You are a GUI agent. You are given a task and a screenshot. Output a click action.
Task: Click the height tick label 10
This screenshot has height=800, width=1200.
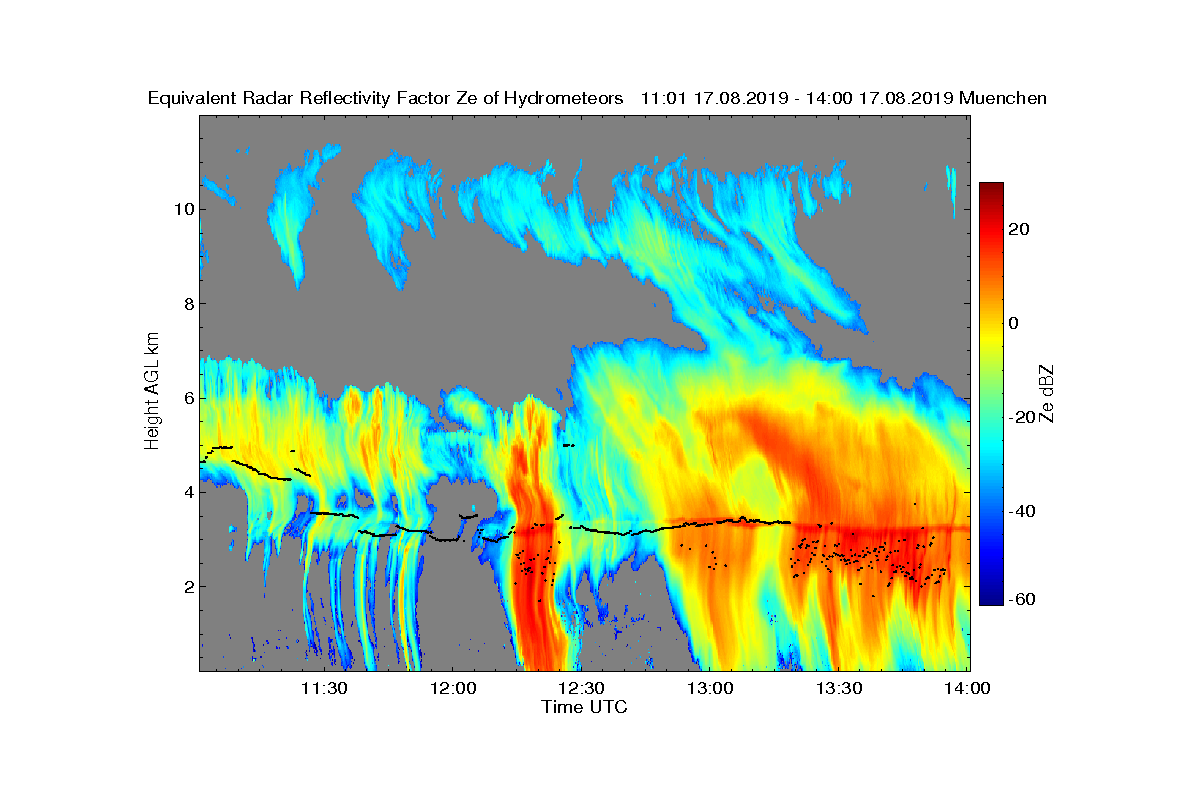click(182, 209)
